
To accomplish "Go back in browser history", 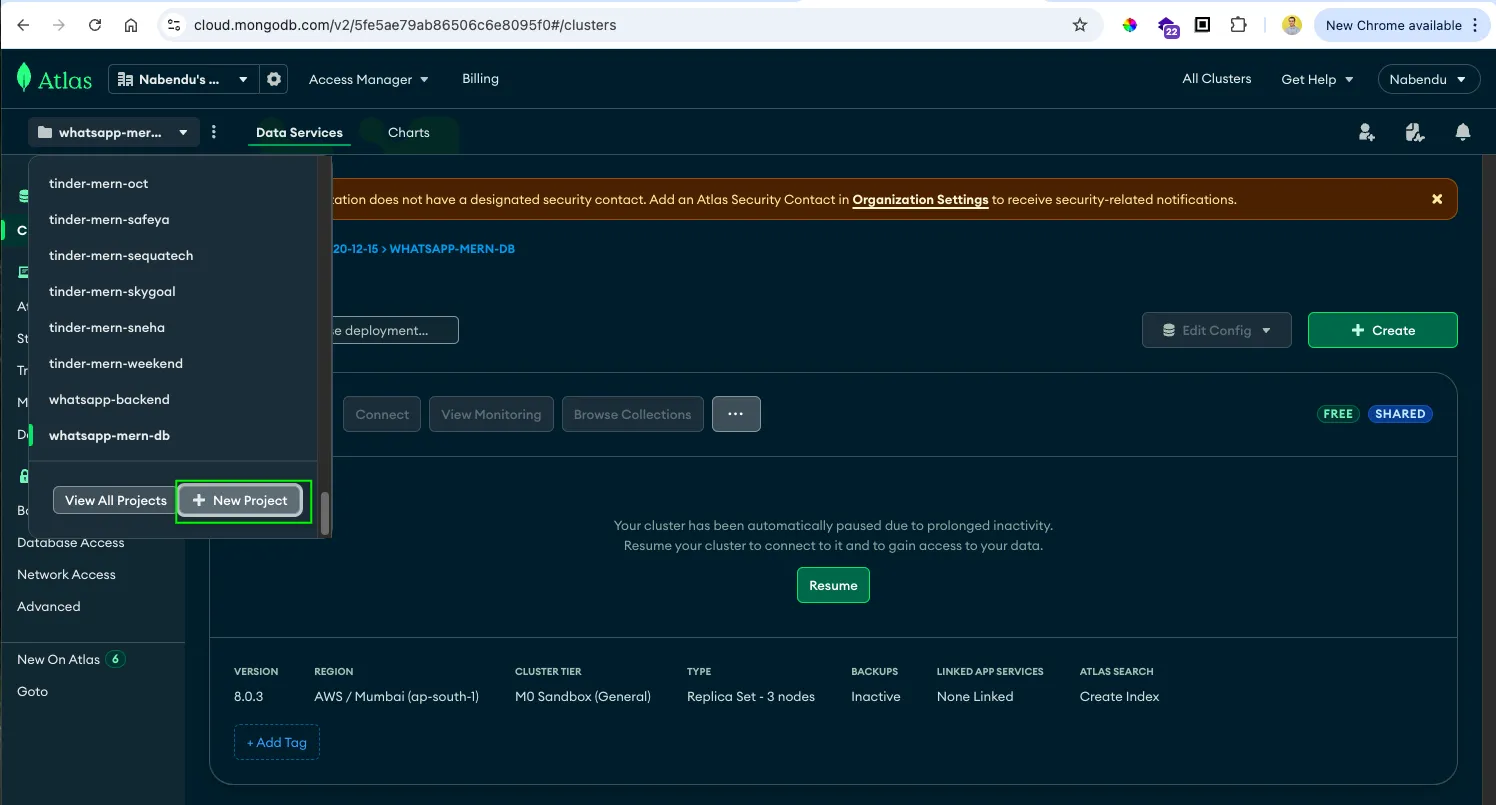I will (24, 25).
